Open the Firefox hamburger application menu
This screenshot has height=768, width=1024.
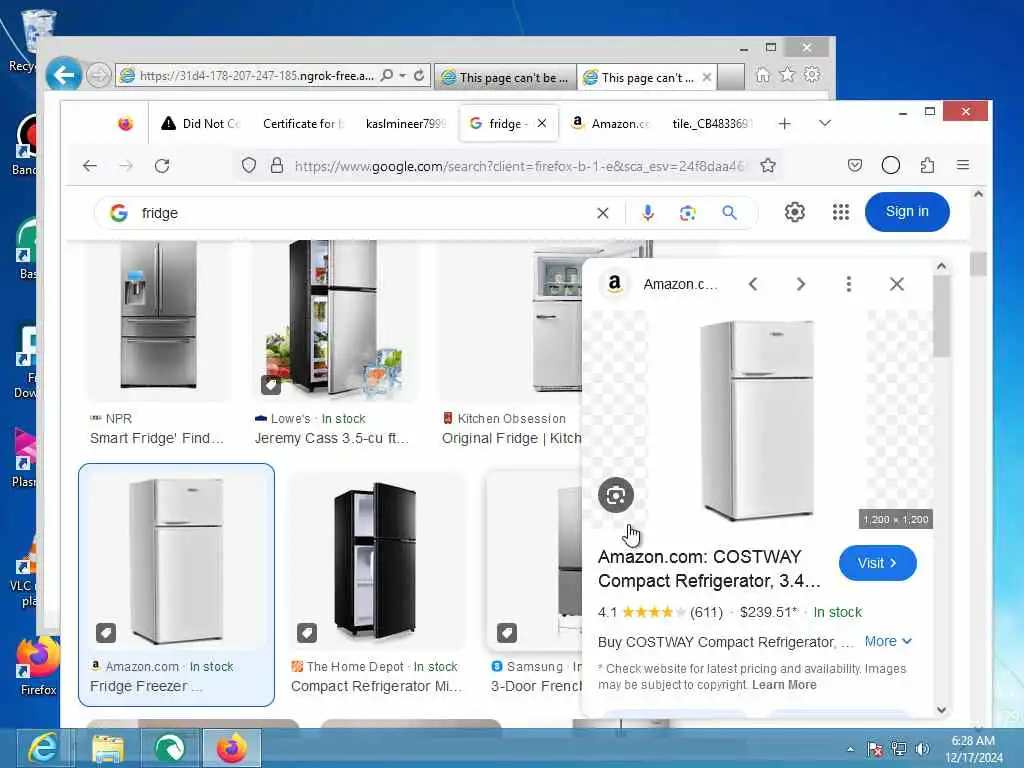[x=963, y=165]
